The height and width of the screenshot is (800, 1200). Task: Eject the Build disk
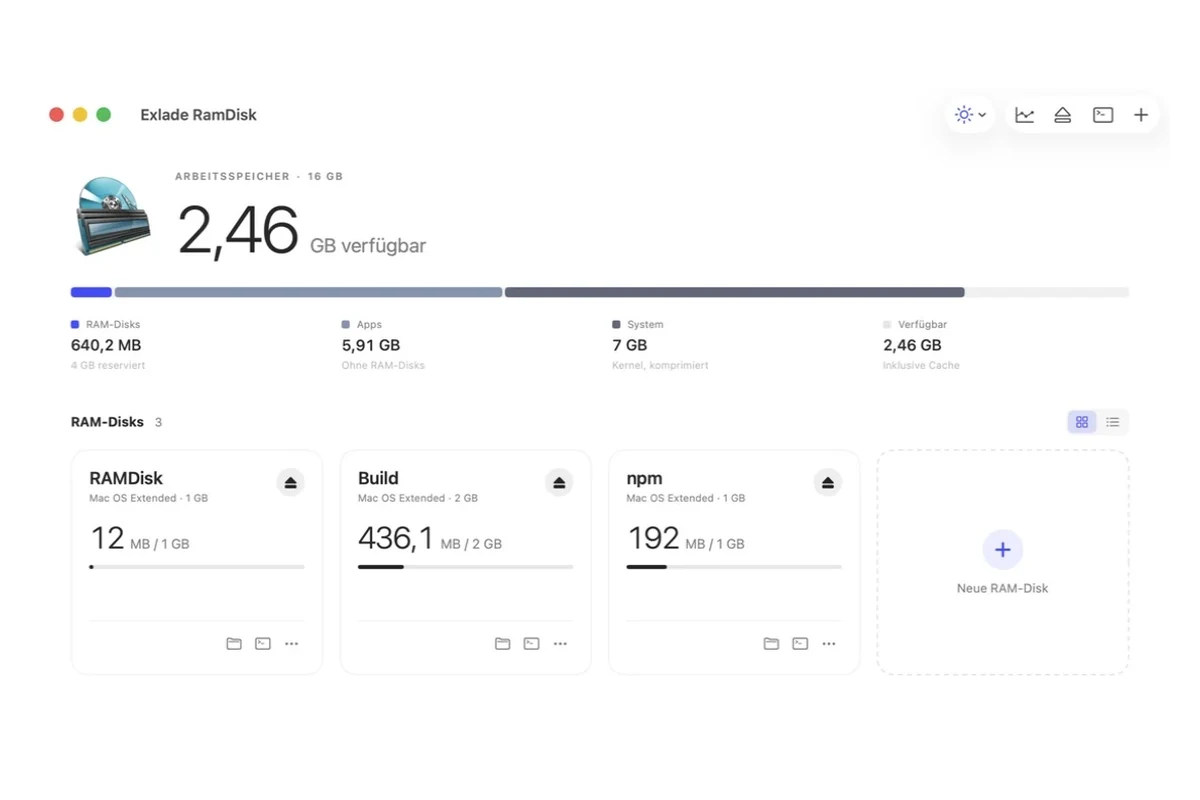559,483
